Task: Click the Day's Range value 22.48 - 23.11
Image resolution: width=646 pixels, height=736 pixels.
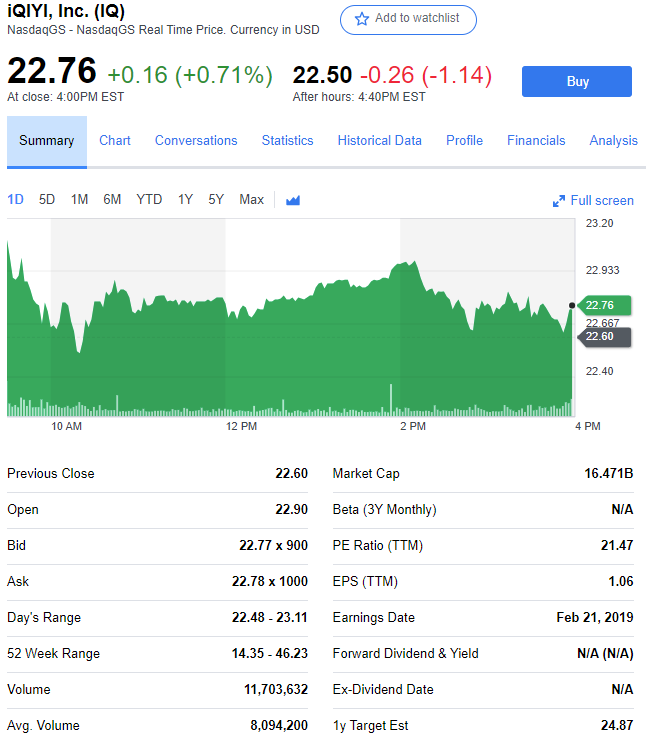Action: point(269,617)
